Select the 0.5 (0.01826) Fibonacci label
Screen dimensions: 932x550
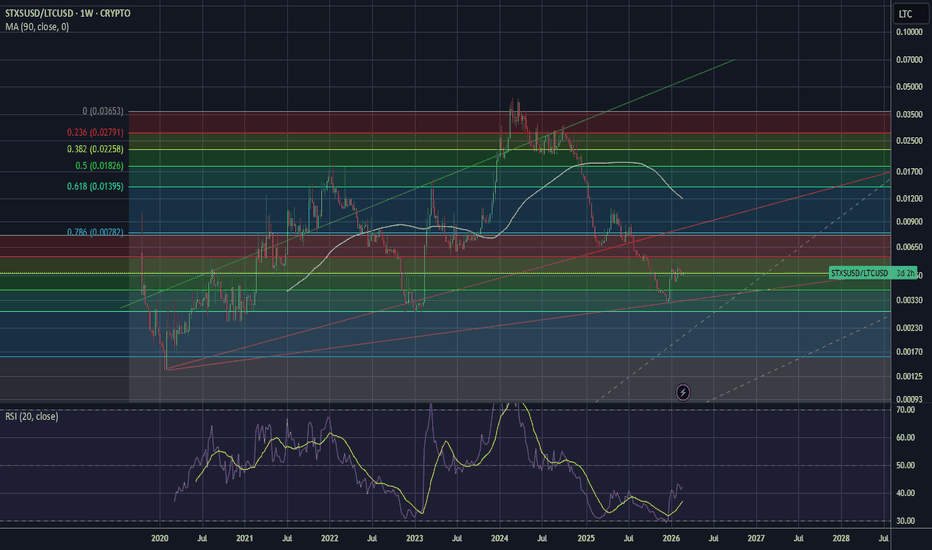(x=99, y=166)
